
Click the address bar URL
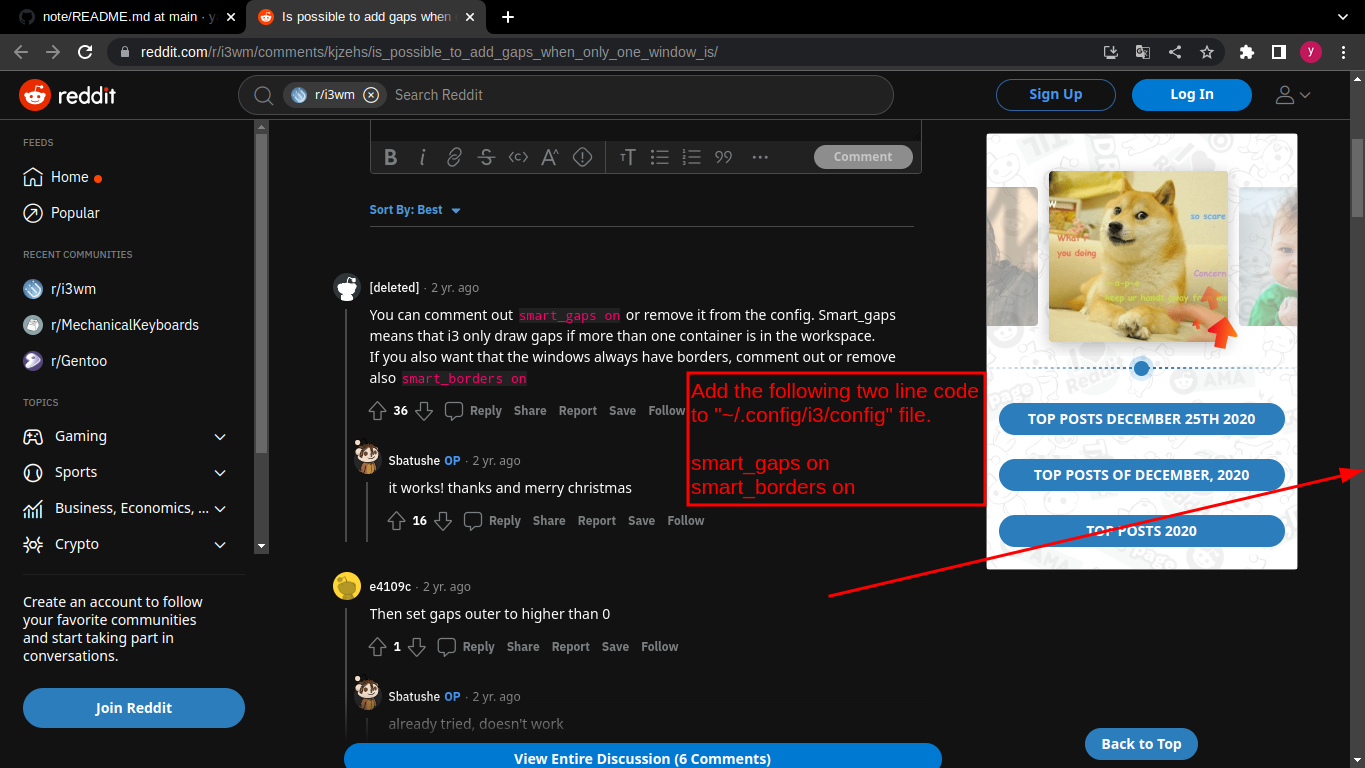click(429, 52)
